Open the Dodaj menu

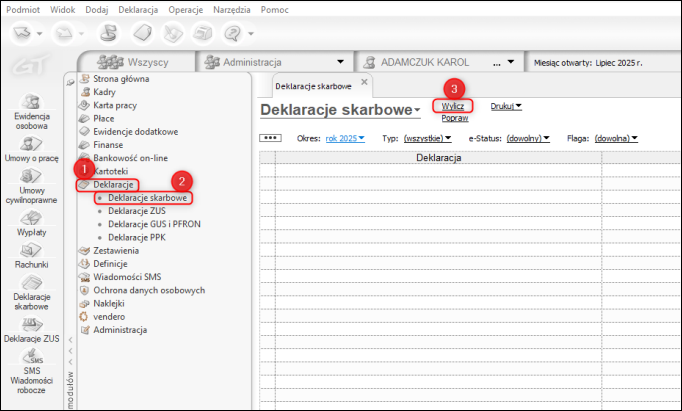pyautogui.click(x=97, y=10)
